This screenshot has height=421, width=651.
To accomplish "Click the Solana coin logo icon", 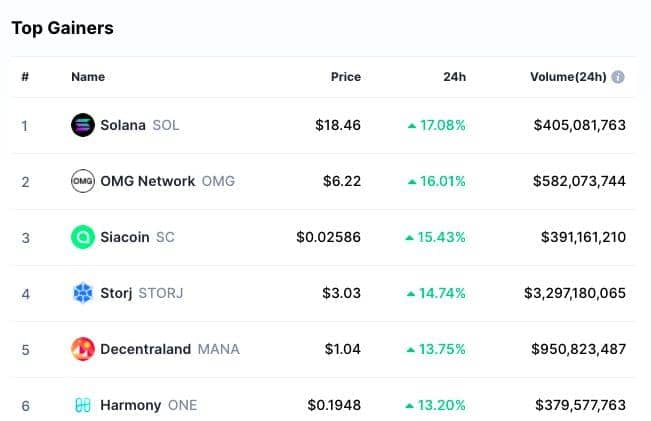I will [83, 125].
